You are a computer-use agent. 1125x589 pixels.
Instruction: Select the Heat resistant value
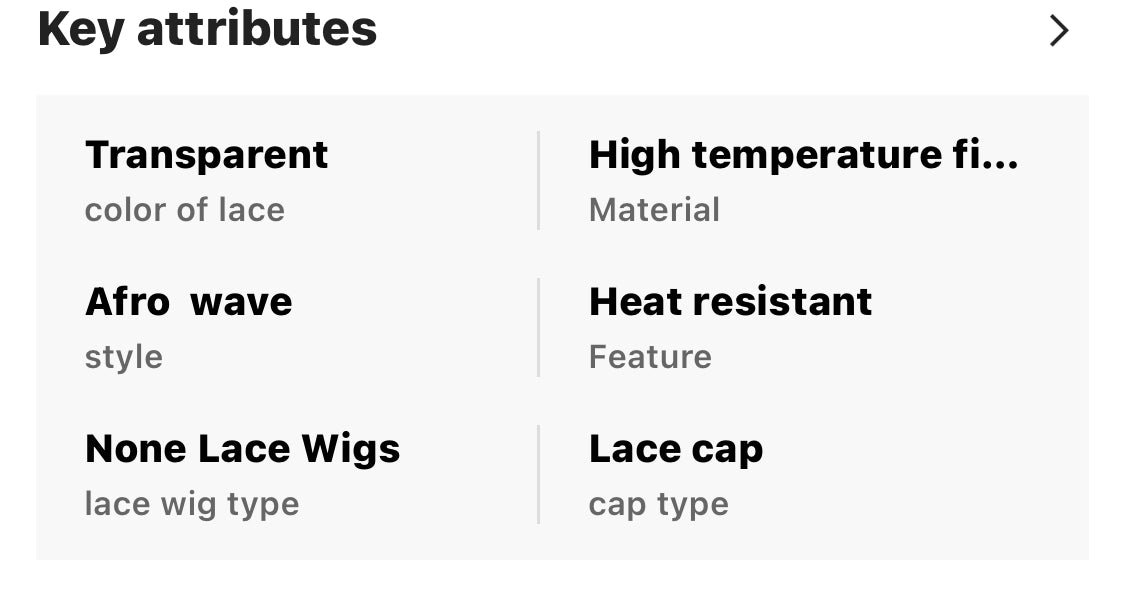tap(730, 302)
